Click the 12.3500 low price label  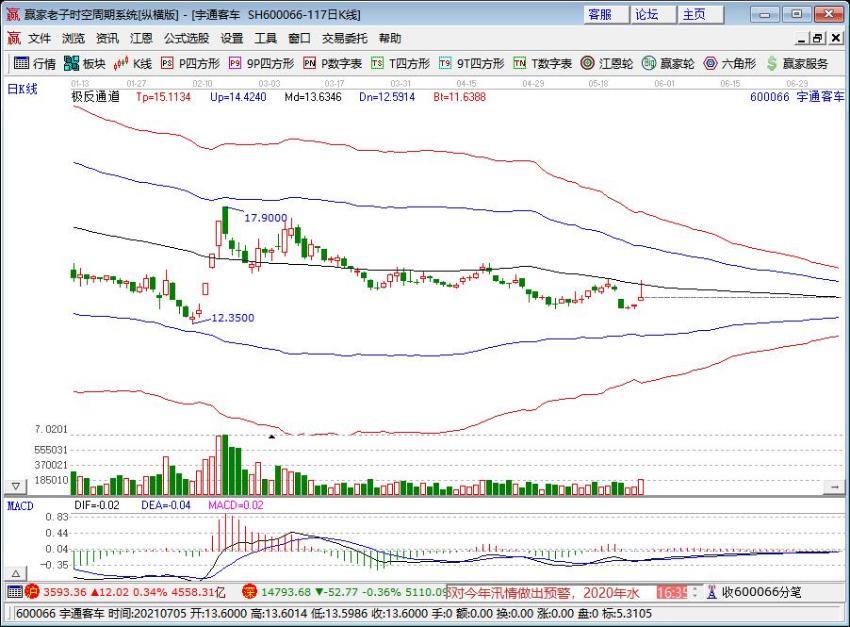pyautogui.click(x=233, y=318)
